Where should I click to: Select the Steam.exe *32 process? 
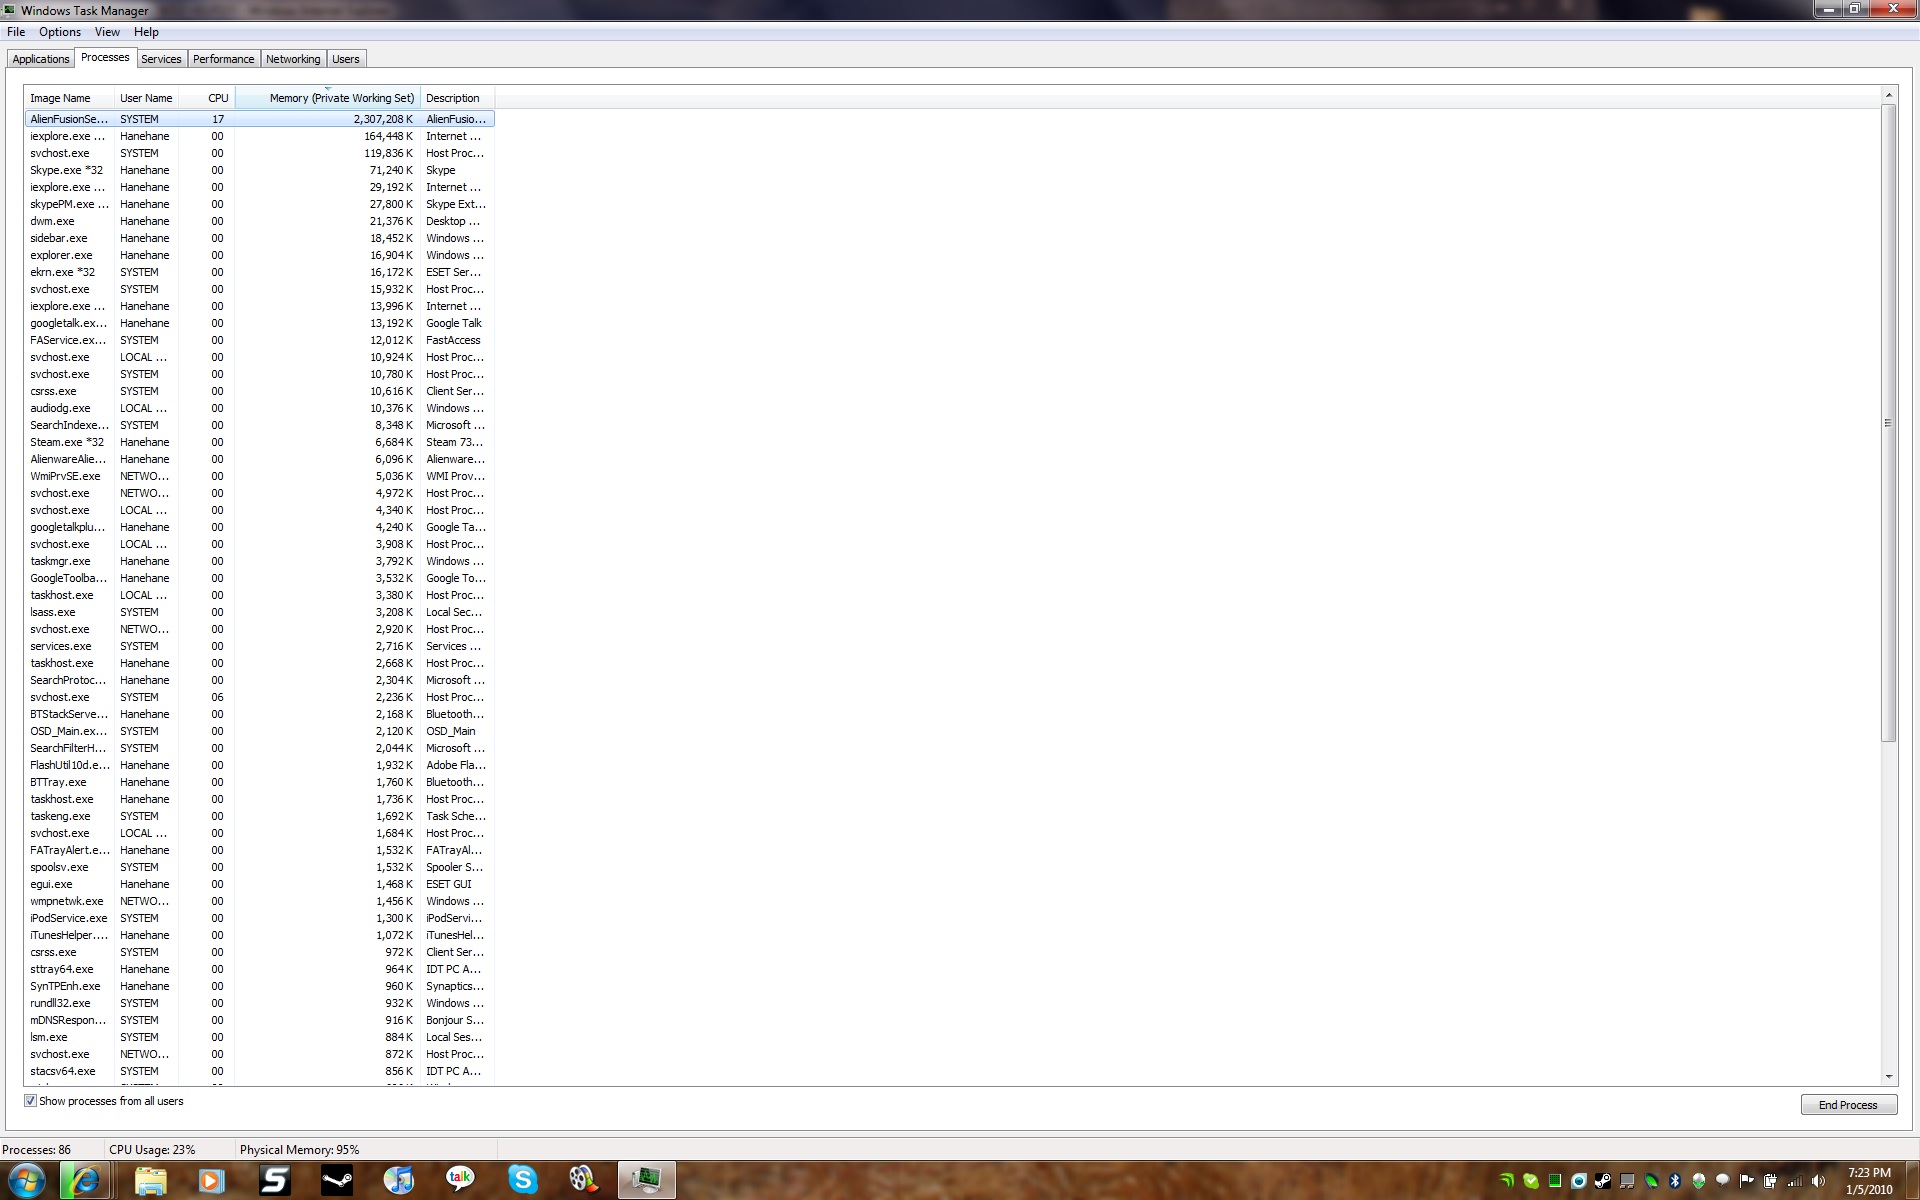pos(259,442)
